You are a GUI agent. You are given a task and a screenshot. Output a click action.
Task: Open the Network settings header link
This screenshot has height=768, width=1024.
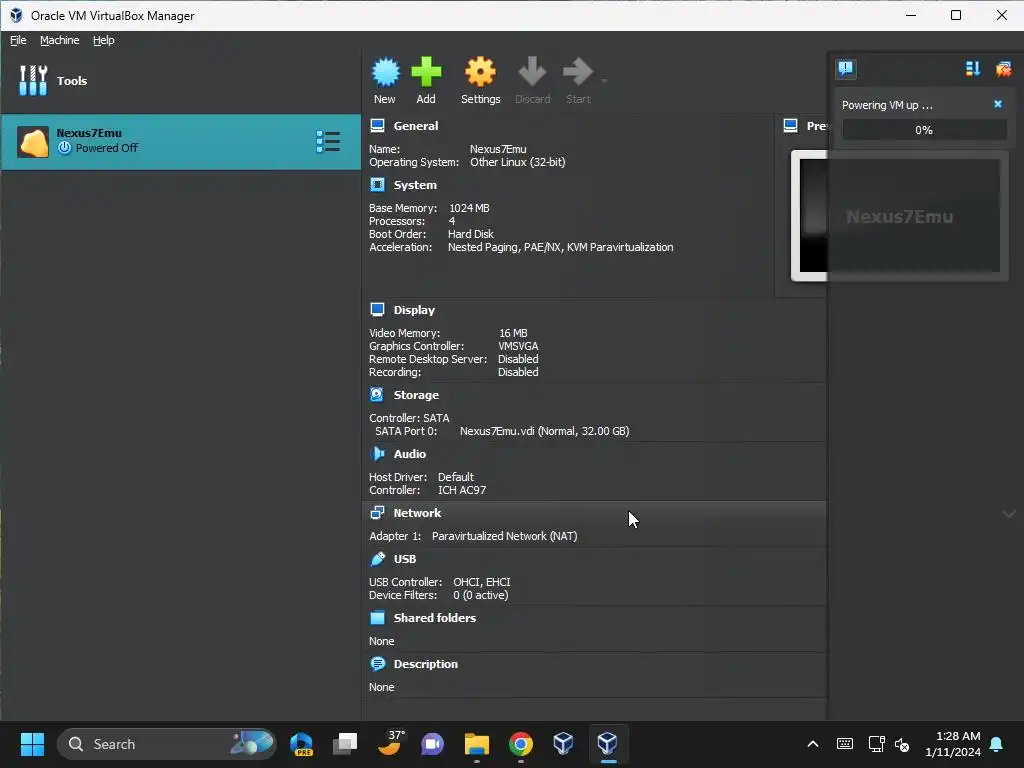click(417, 513)
